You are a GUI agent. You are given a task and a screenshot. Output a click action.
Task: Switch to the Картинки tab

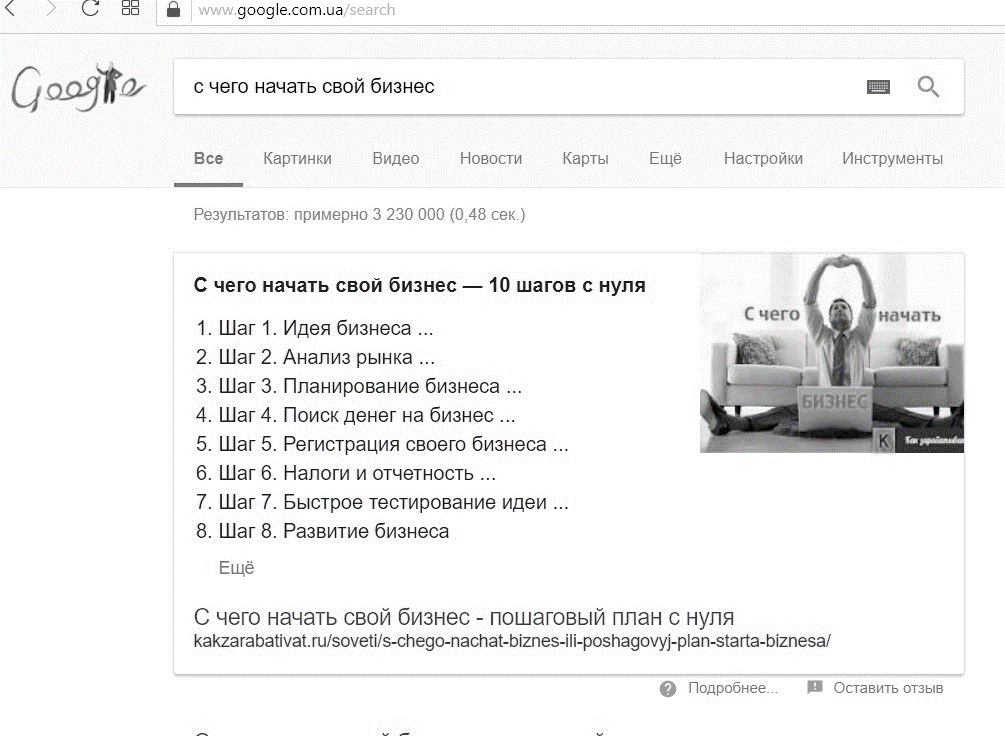(x=297, y=158)
